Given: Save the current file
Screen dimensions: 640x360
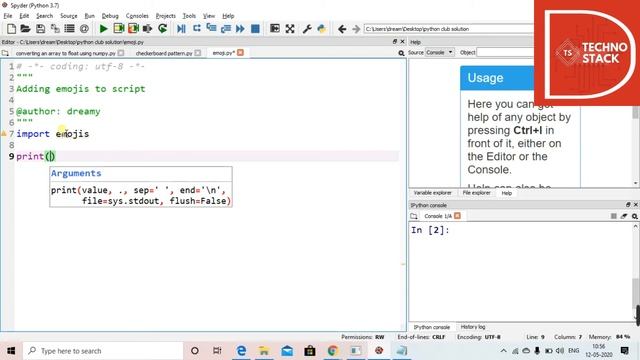Looking at the screenshot, I should [x=40, y=29].
